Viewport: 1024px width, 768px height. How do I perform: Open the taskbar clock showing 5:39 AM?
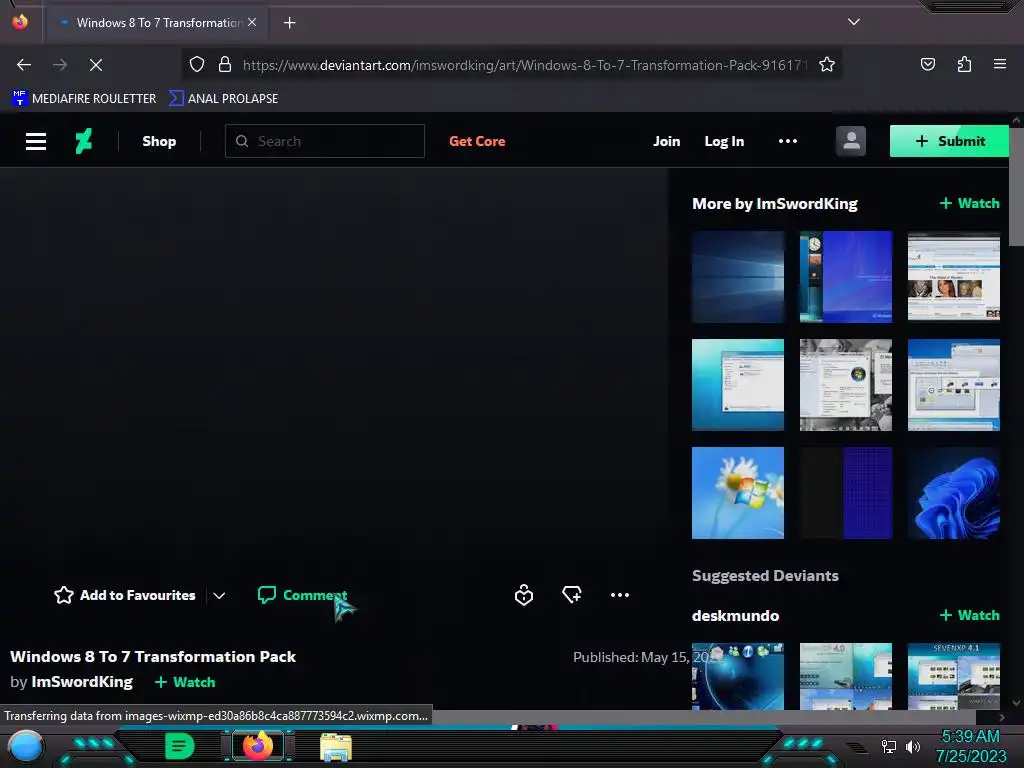click(x=971, y=746)
